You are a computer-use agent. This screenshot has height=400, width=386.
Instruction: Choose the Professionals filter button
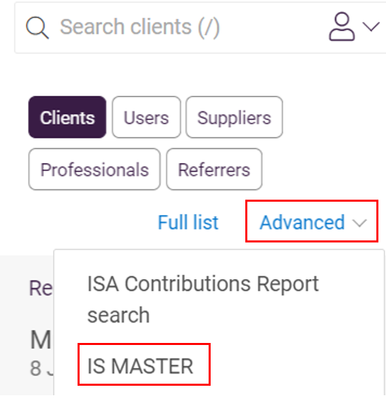click(x=94, y=169)
